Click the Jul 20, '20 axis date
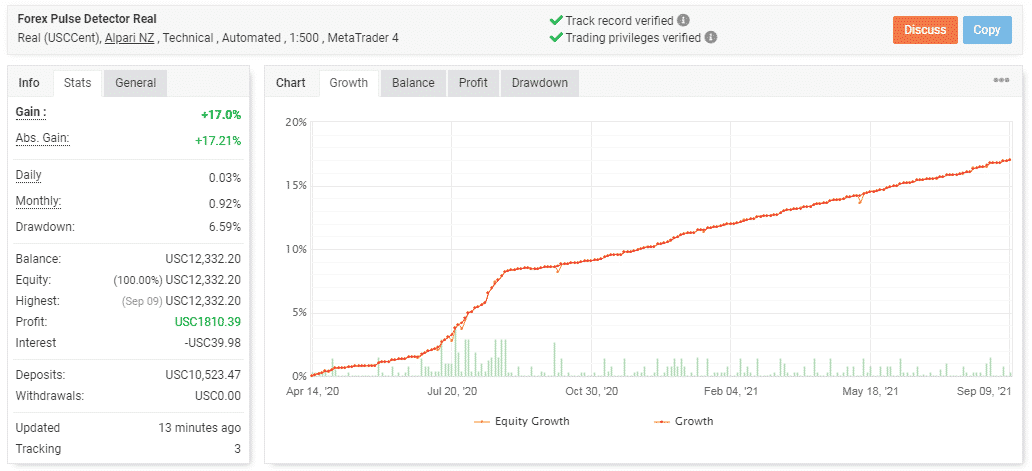This screenshot has height=471, width=1032. [x=452, y=391]
